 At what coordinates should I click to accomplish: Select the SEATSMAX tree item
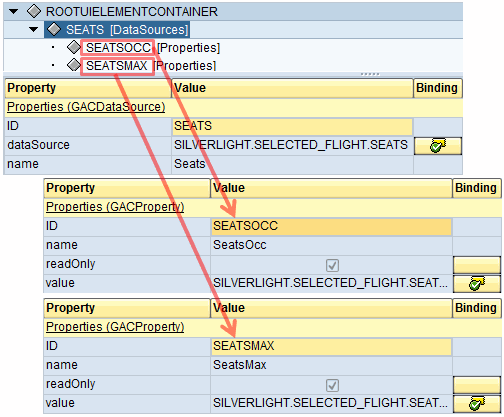117,66
